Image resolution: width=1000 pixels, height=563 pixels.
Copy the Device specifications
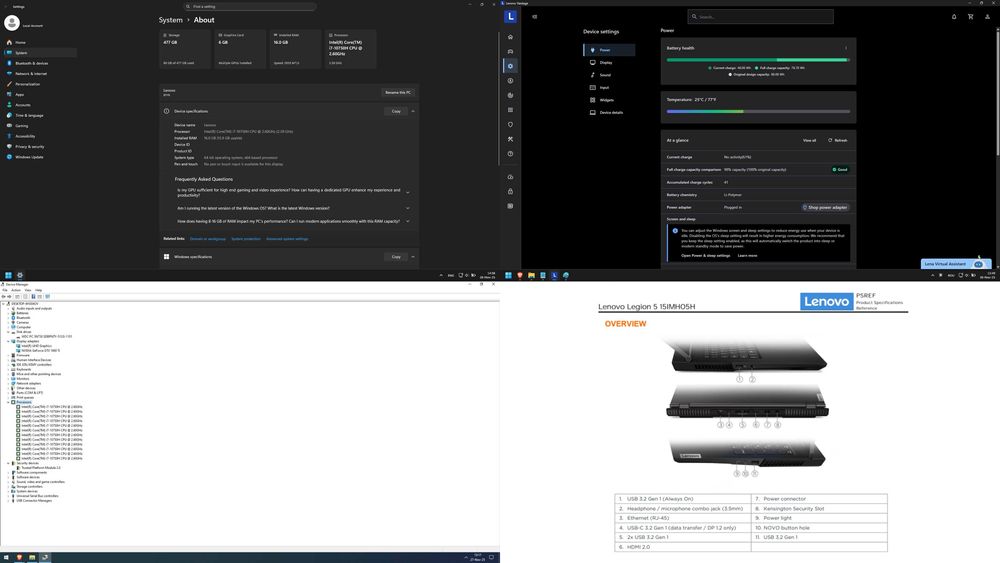(396, 111)
